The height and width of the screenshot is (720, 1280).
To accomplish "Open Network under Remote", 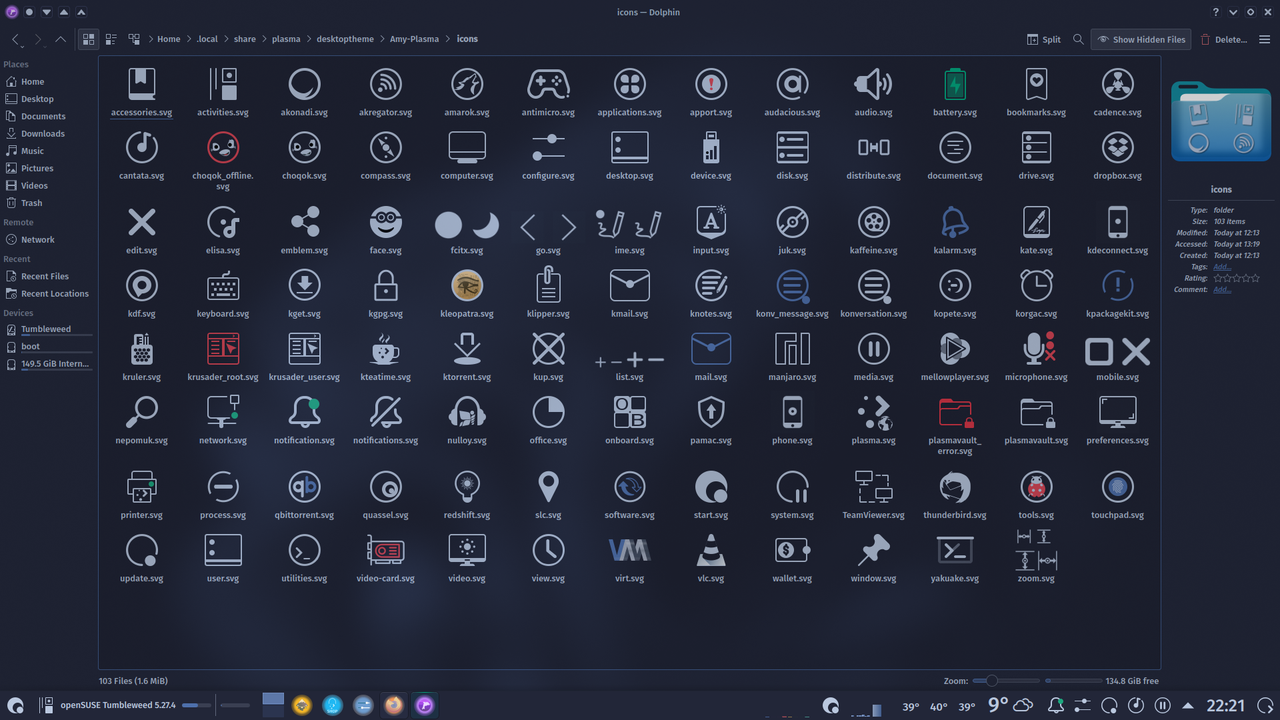I will [x=49, y=239].
